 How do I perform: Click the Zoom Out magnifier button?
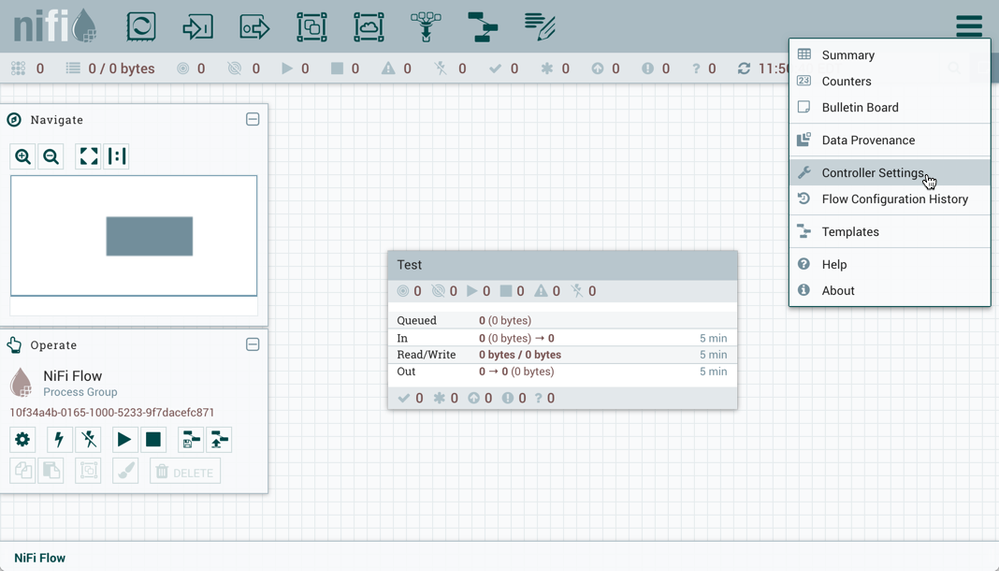pyautogui.click(x=51, y=156)
